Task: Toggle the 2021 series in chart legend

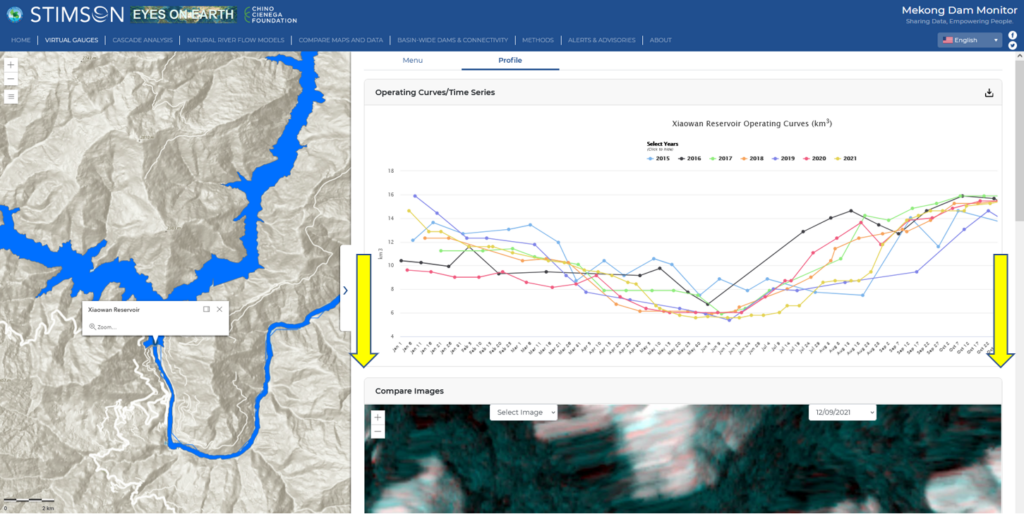Action: 846,158
